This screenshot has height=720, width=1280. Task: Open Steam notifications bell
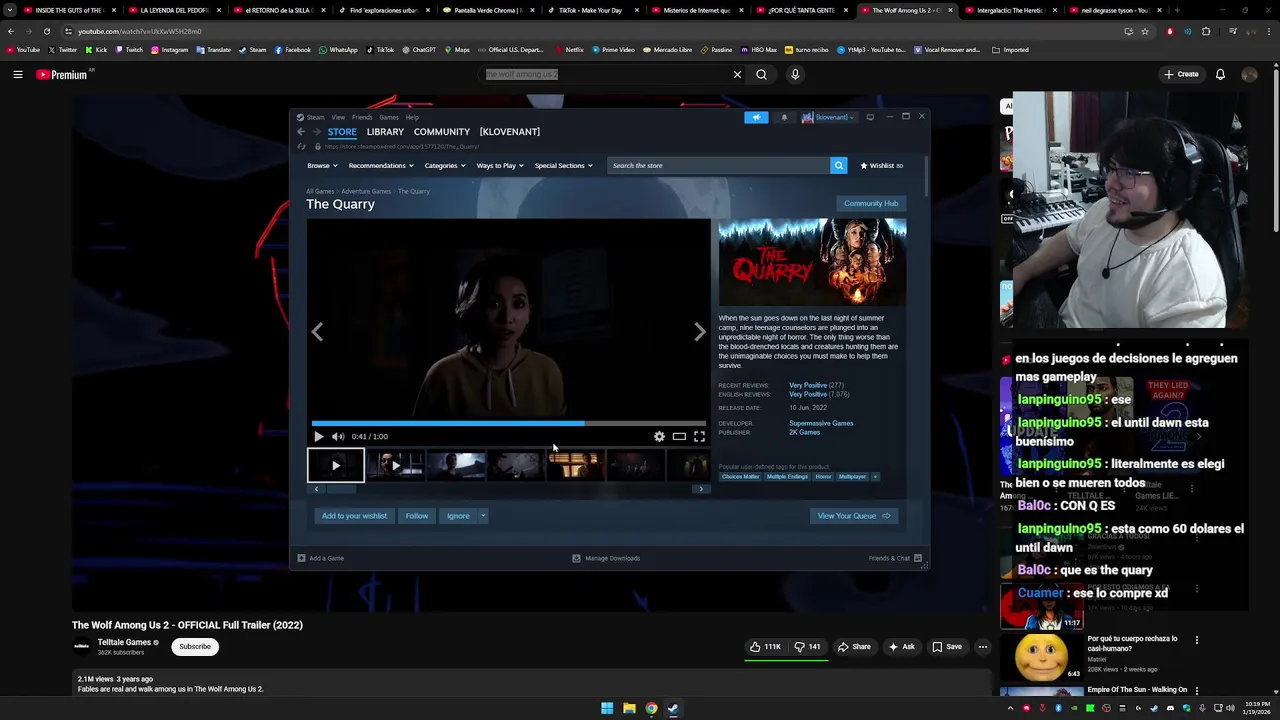[784, 117]
